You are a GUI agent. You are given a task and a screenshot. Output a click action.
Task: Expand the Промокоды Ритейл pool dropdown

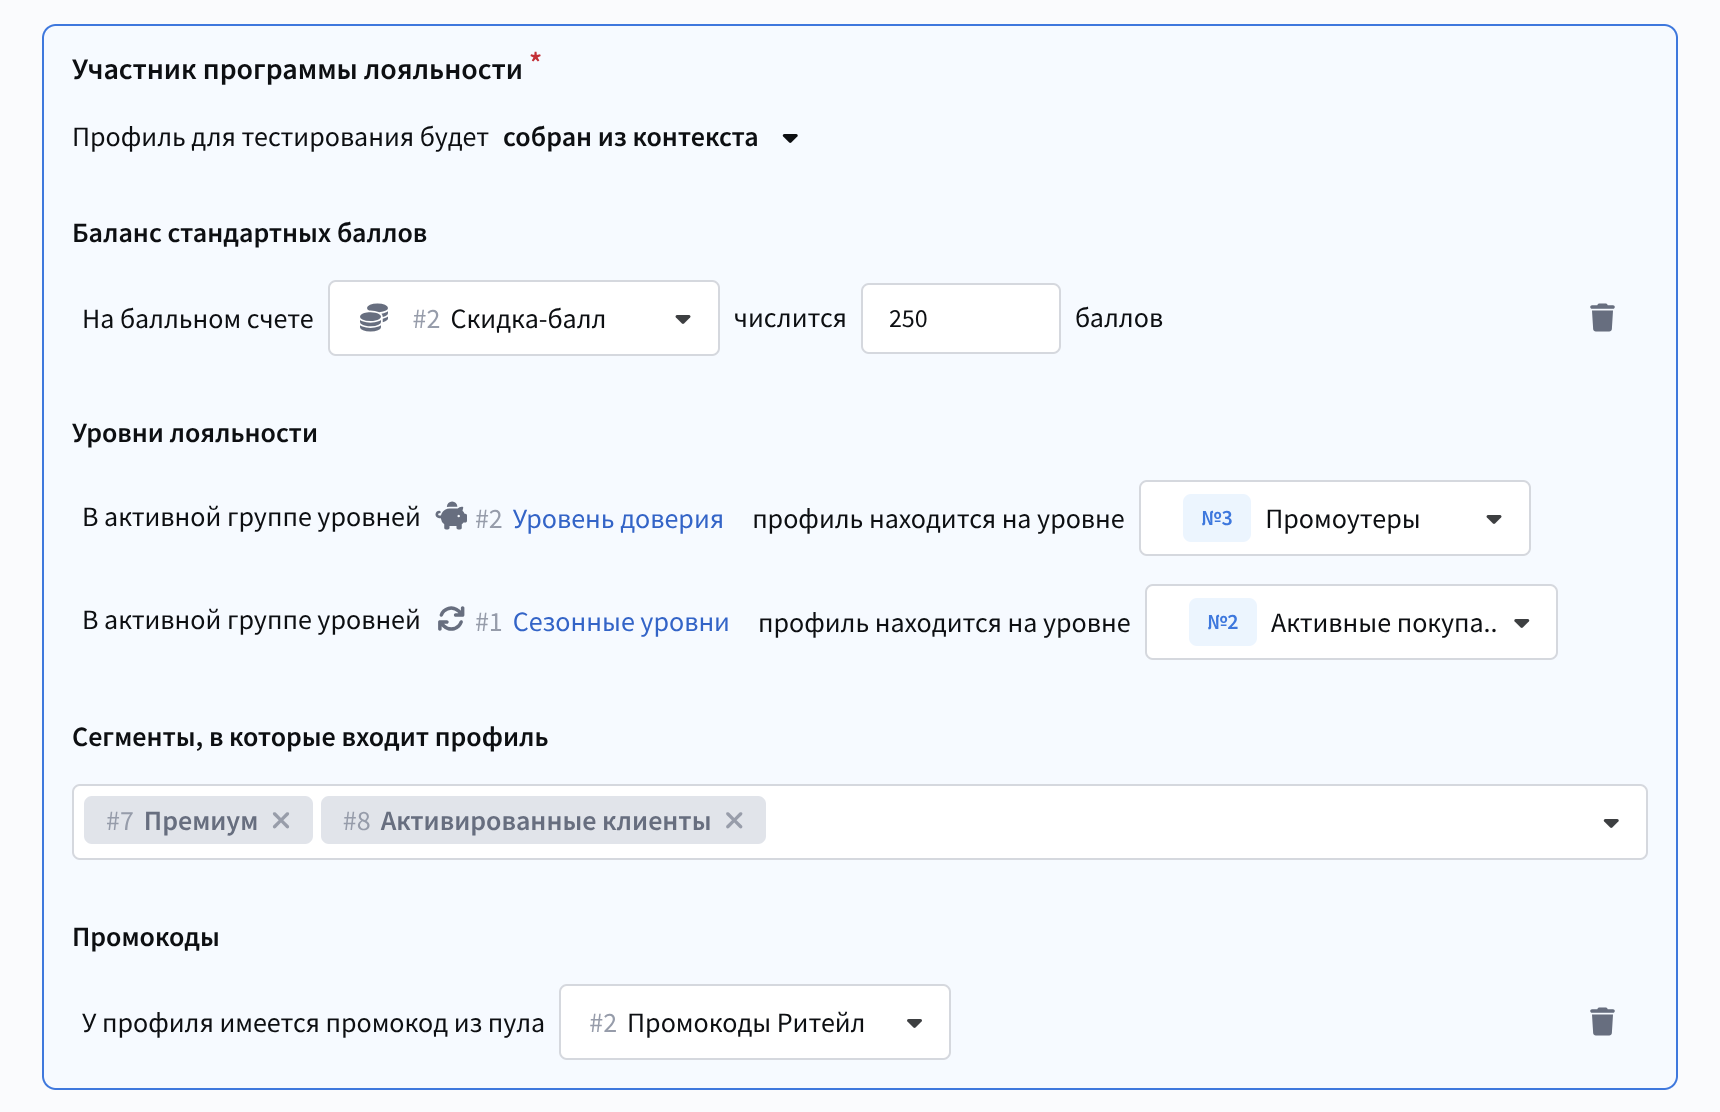click(x=913, y=1023)
